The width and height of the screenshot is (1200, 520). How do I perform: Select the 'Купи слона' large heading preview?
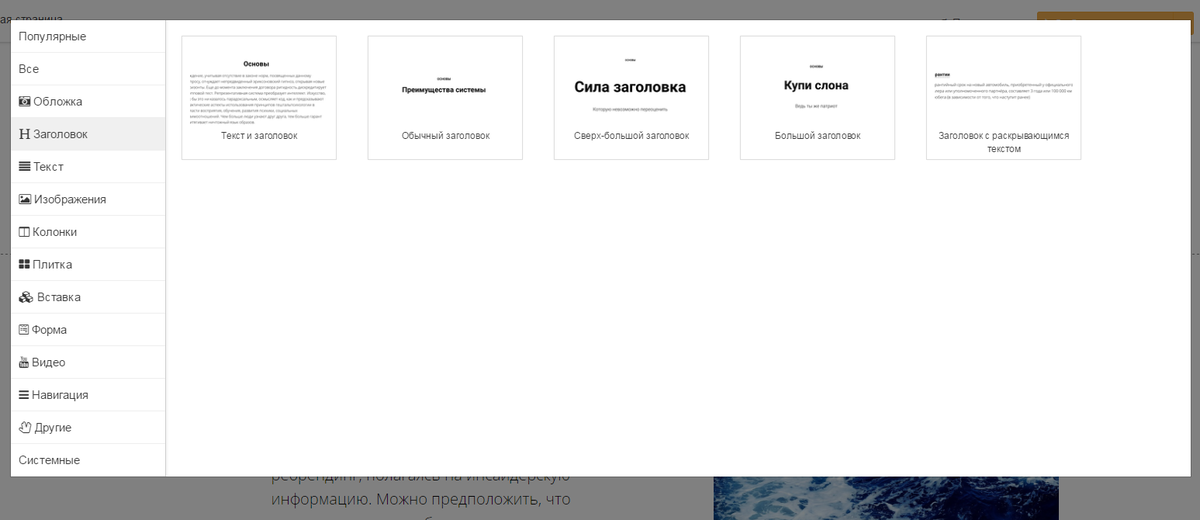pyautogui.click(x=817, y=88)
